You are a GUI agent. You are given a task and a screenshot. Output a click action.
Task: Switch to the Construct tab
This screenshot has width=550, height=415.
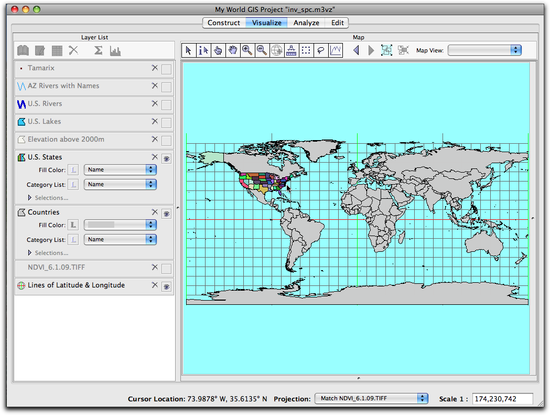(224, 23)
